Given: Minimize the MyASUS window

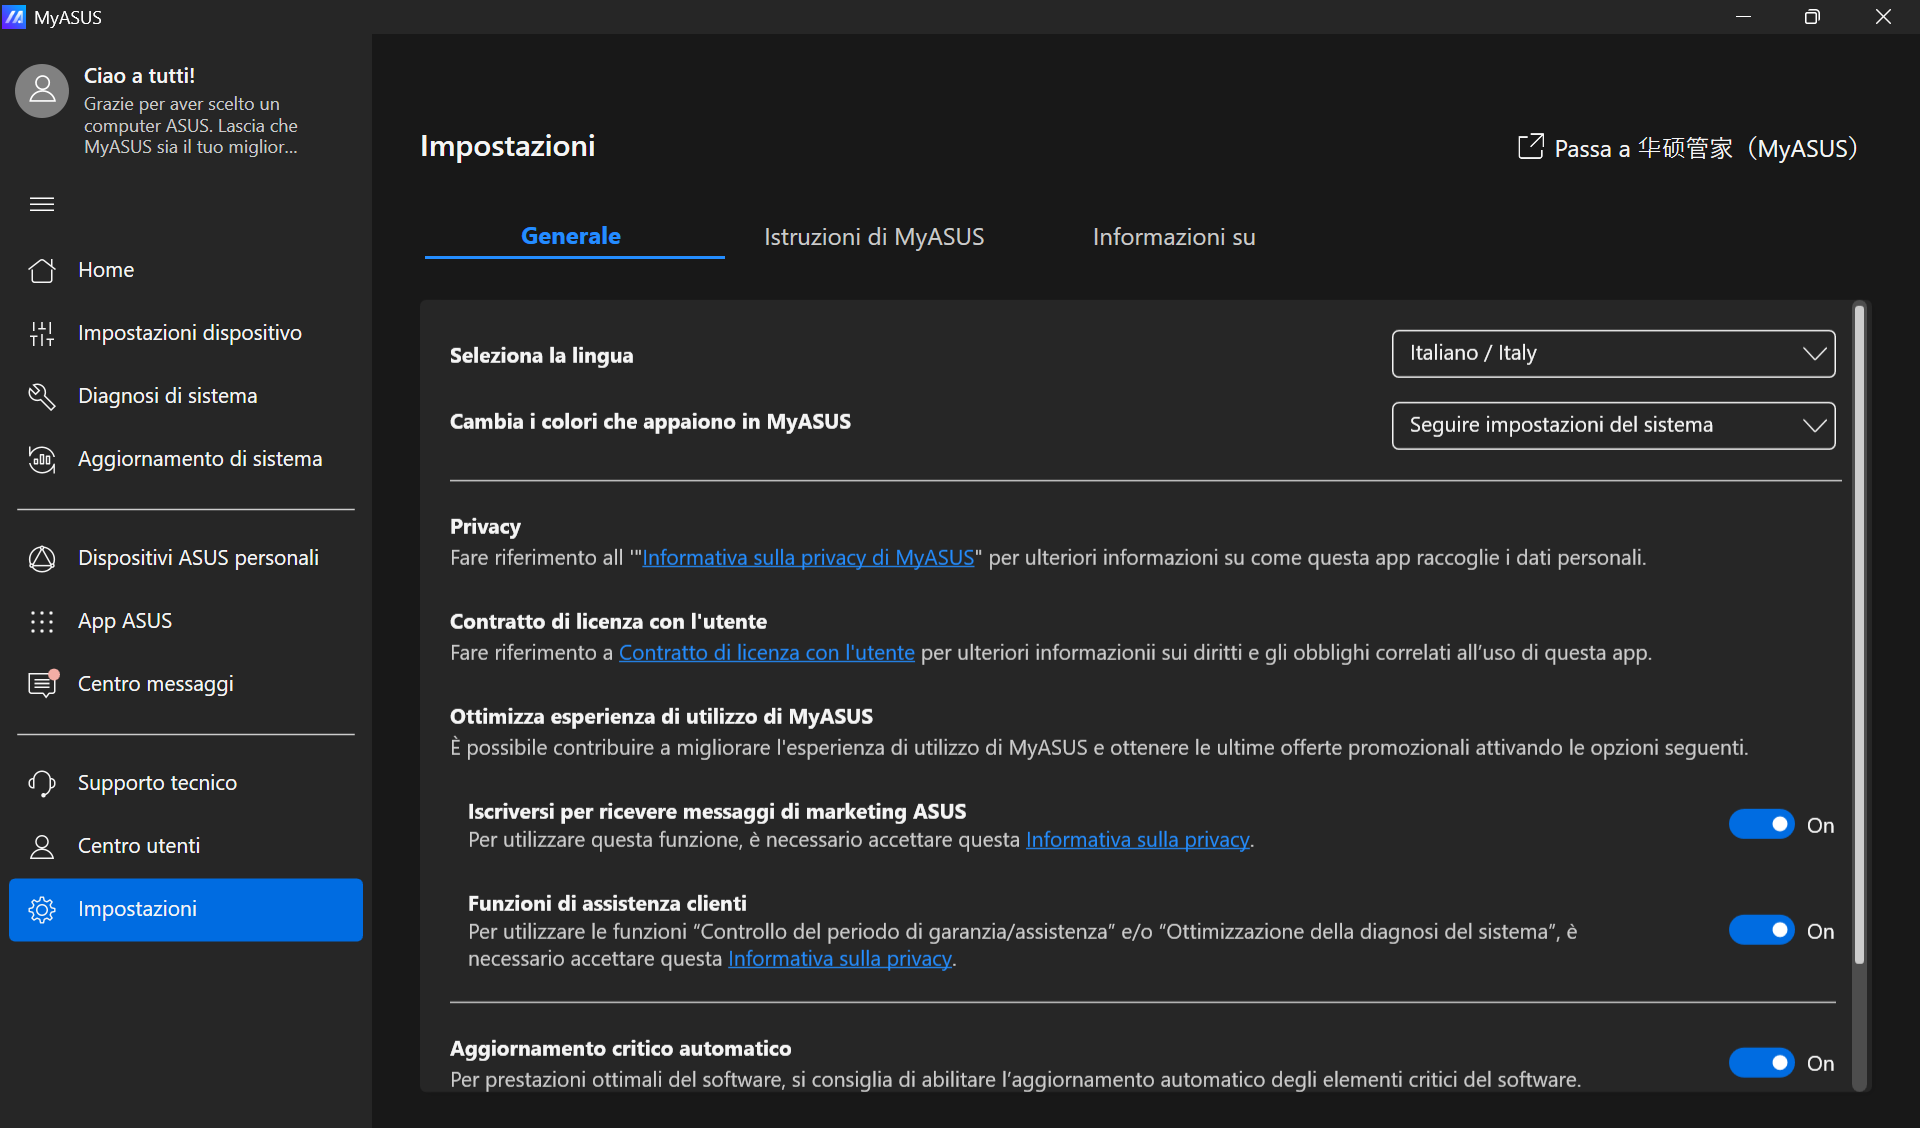Looking at the screenshot, I should pyautogui.click(x=1743, y=17).
